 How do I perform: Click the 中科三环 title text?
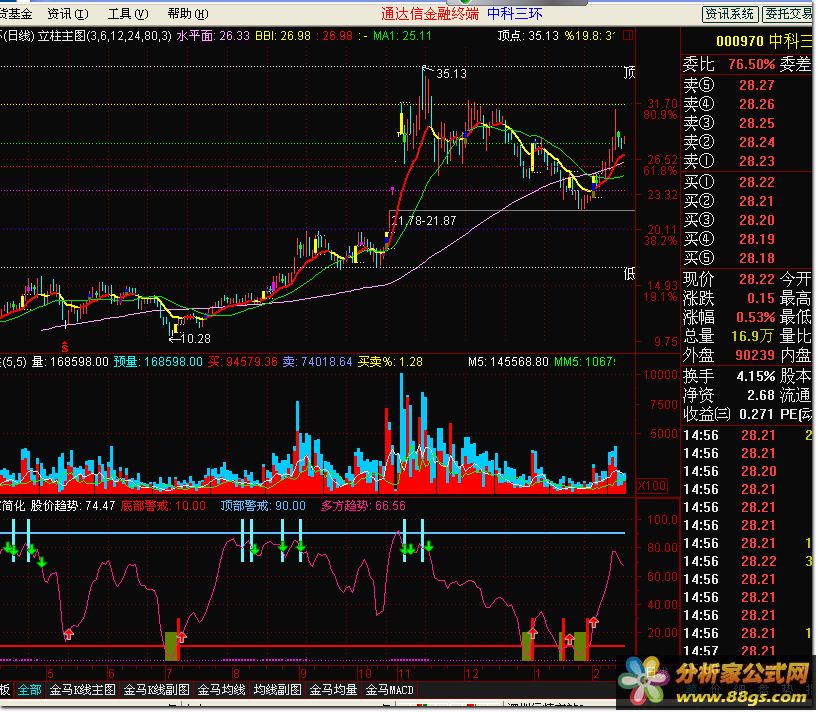515,14
